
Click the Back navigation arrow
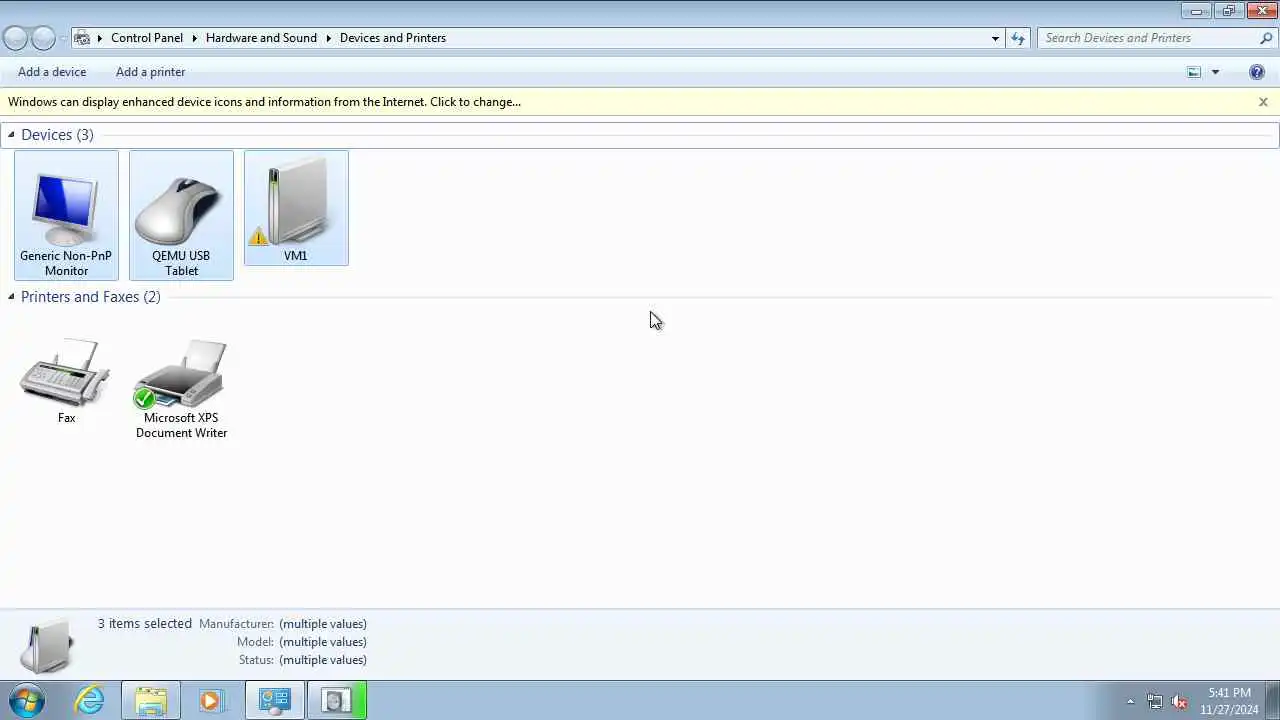pos(15,38)
